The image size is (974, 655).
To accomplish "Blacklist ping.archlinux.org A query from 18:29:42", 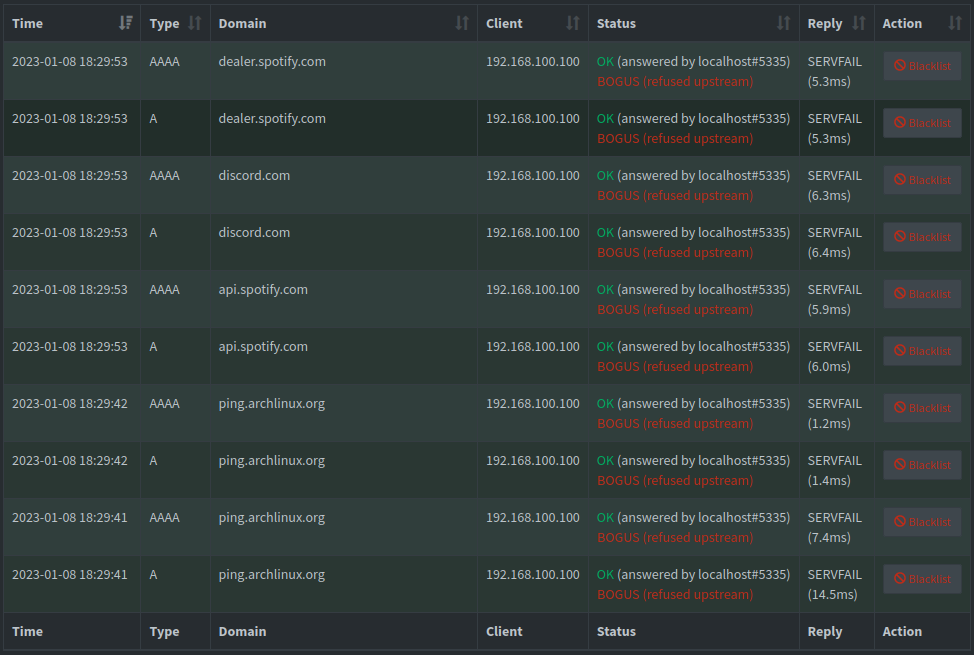I will coord(922,465).
